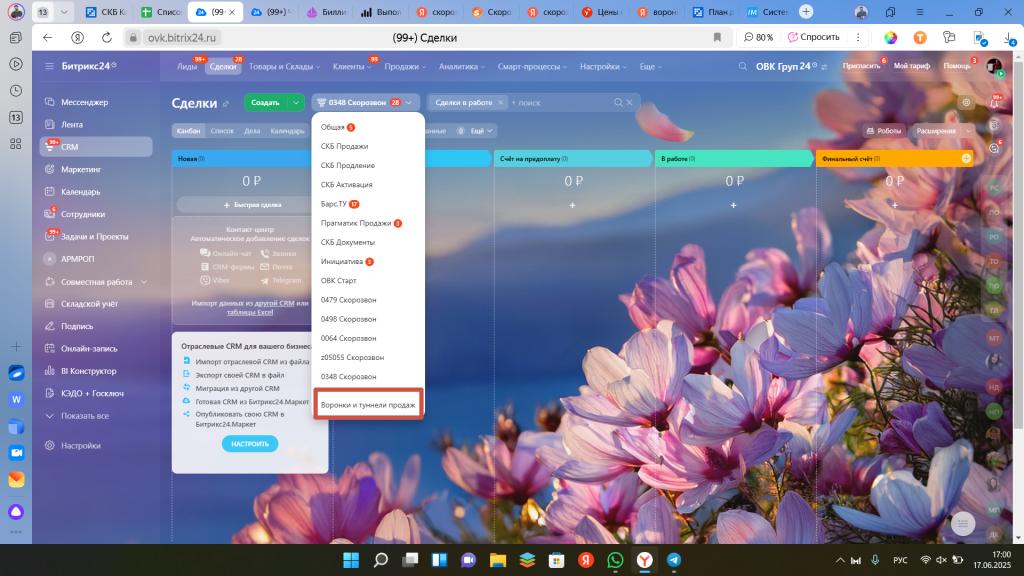Click the НАСТРОИТЬ button
Screen dimensions: 1024x576
tap(249, 443)
